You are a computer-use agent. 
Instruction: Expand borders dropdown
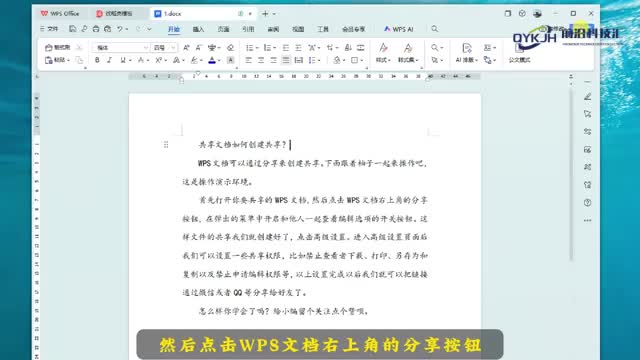[362, 61]
